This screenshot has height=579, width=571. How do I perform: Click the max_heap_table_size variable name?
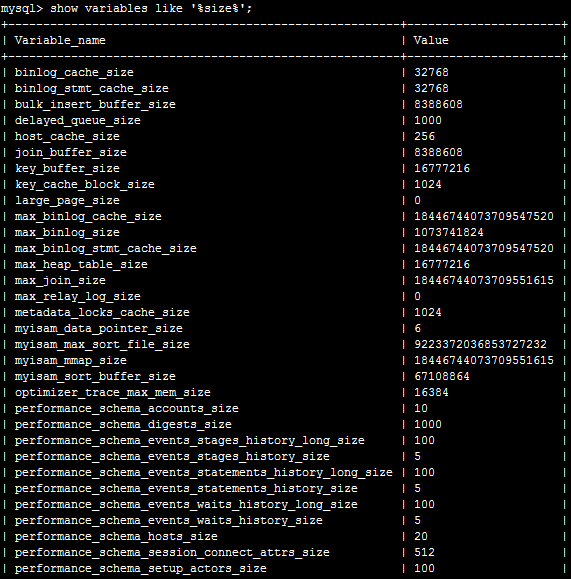81,264
